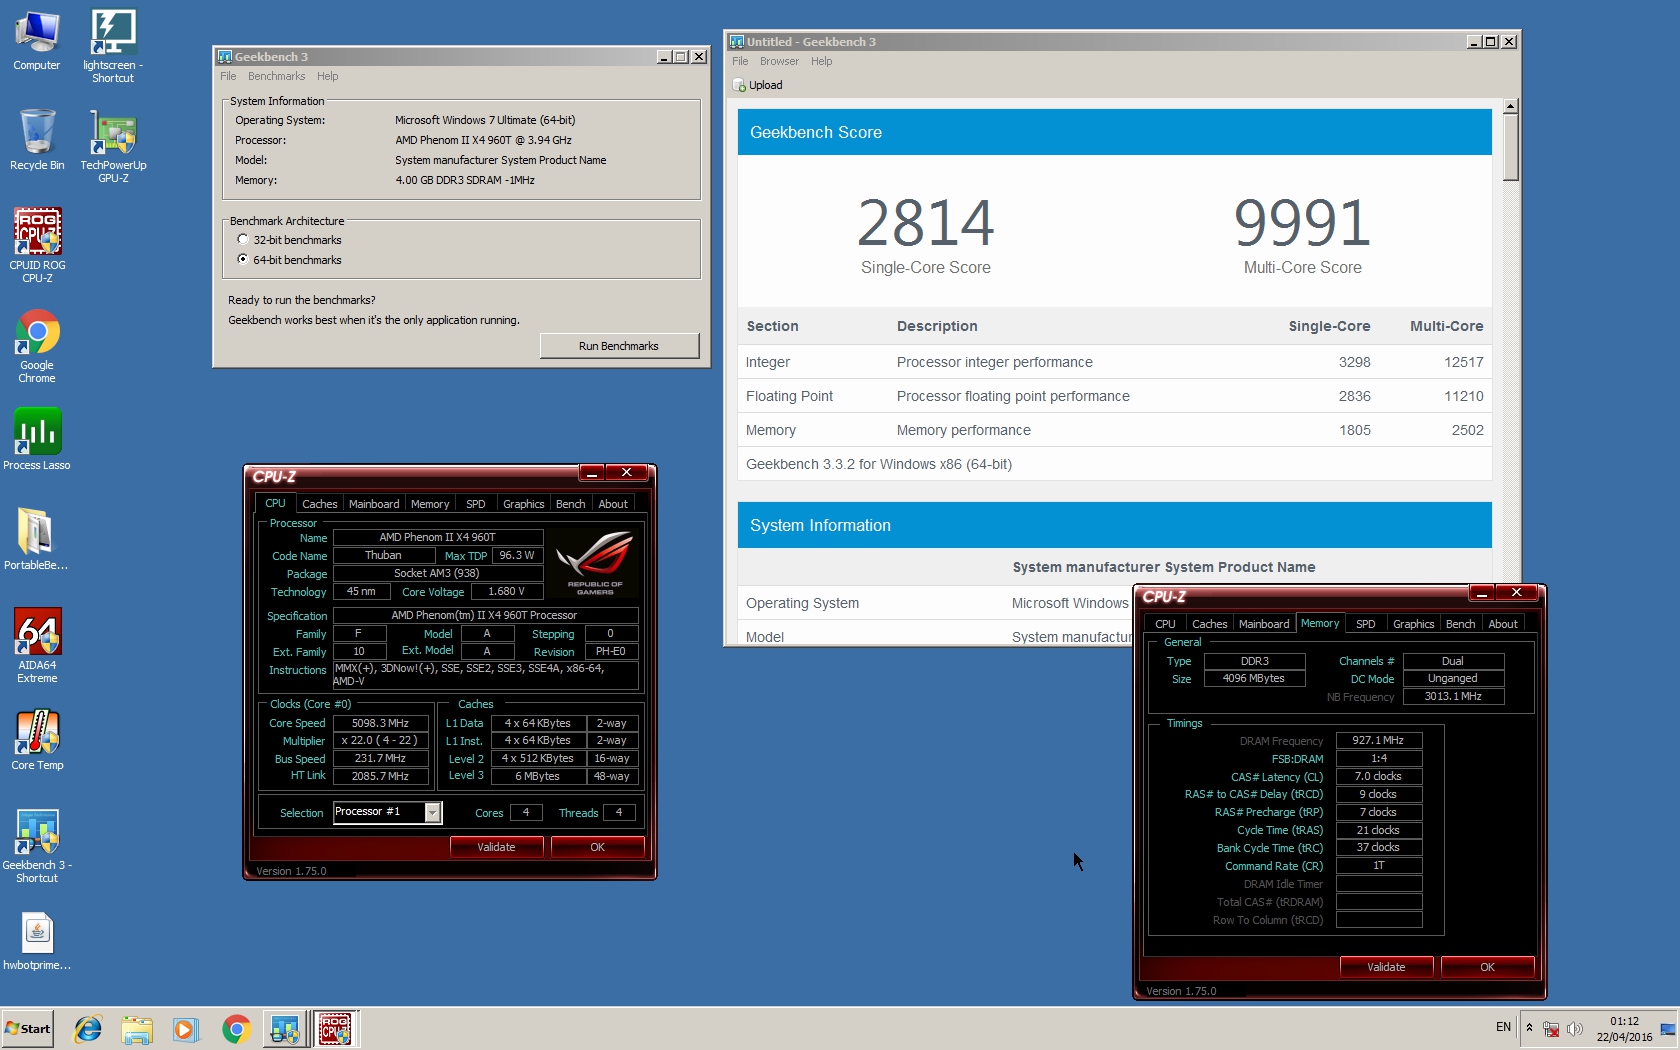The width and height of the screenshot is (1680, 1050).
Task: Click the Geekbench results scrollbar thumb
Action: (1511, 147)
